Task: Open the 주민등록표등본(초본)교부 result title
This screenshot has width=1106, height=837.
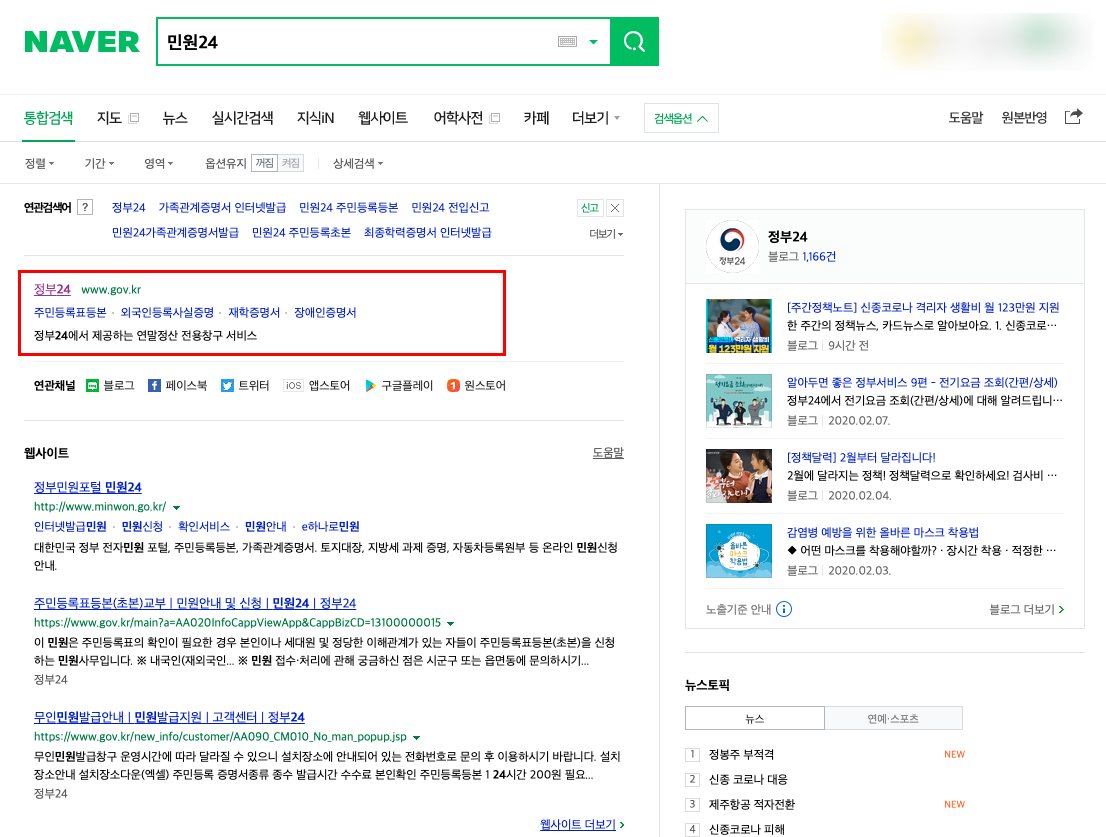Action: pyautogui.click(x=195, y=603)
